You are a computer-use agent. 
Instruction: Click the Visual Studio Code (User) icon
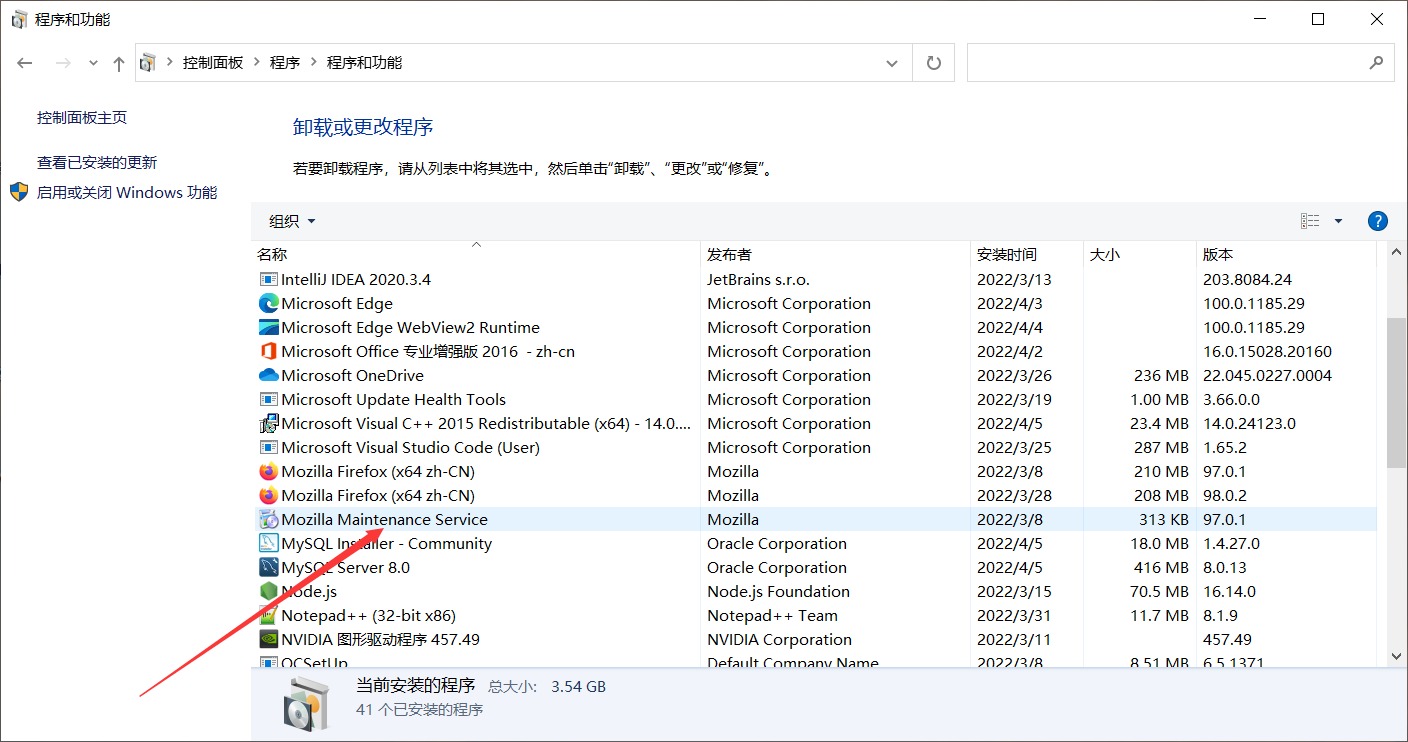pyautogui.click(x=268, y=448)
